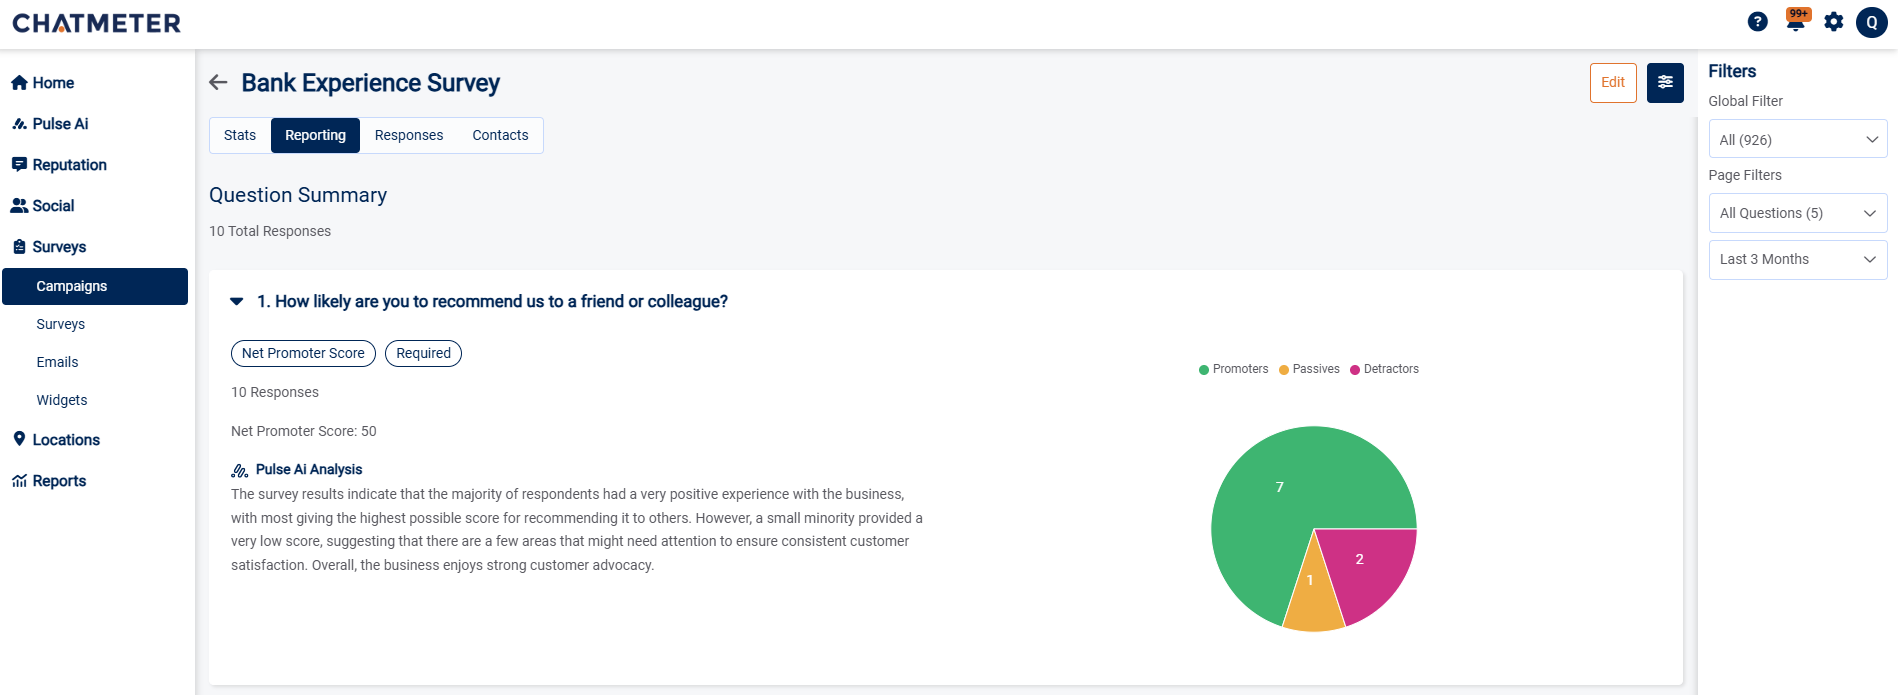This screenshot has height=695, width=1898.
Task: Click the '10 Responses' text
Action: [275, 392]
